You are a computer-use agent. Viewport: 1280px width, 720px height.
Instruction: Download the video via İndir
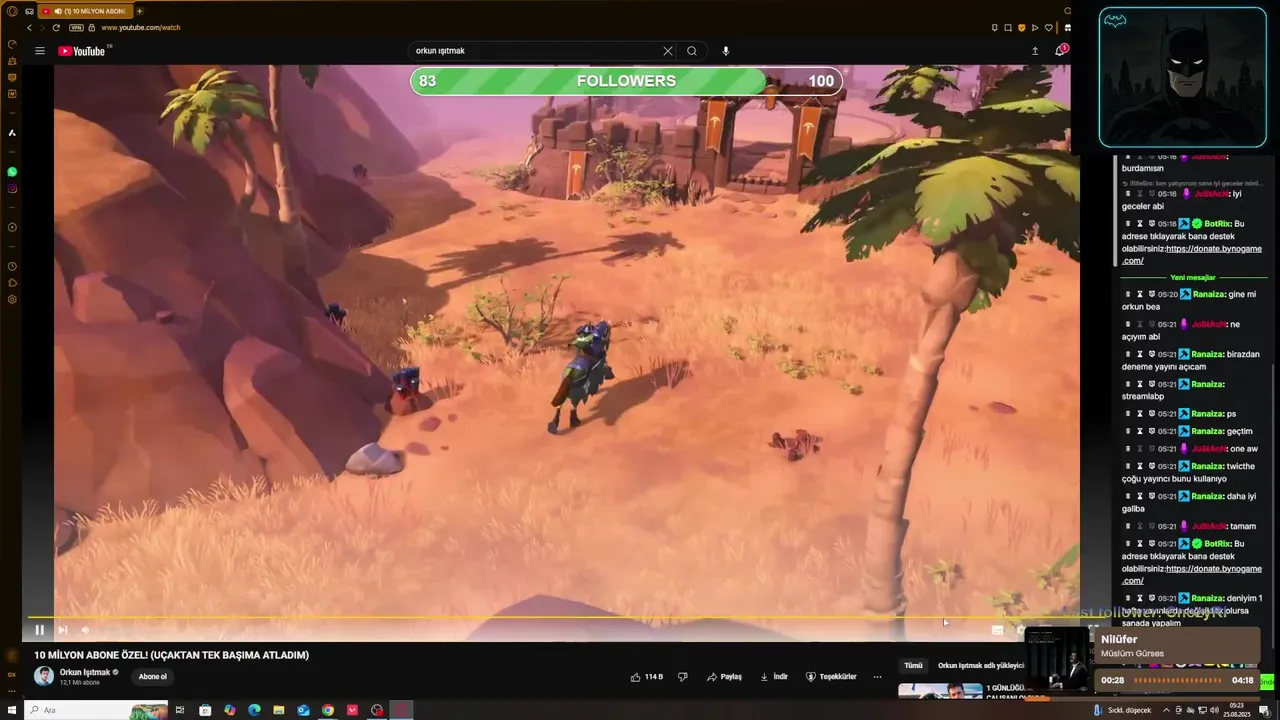(774, 677)
